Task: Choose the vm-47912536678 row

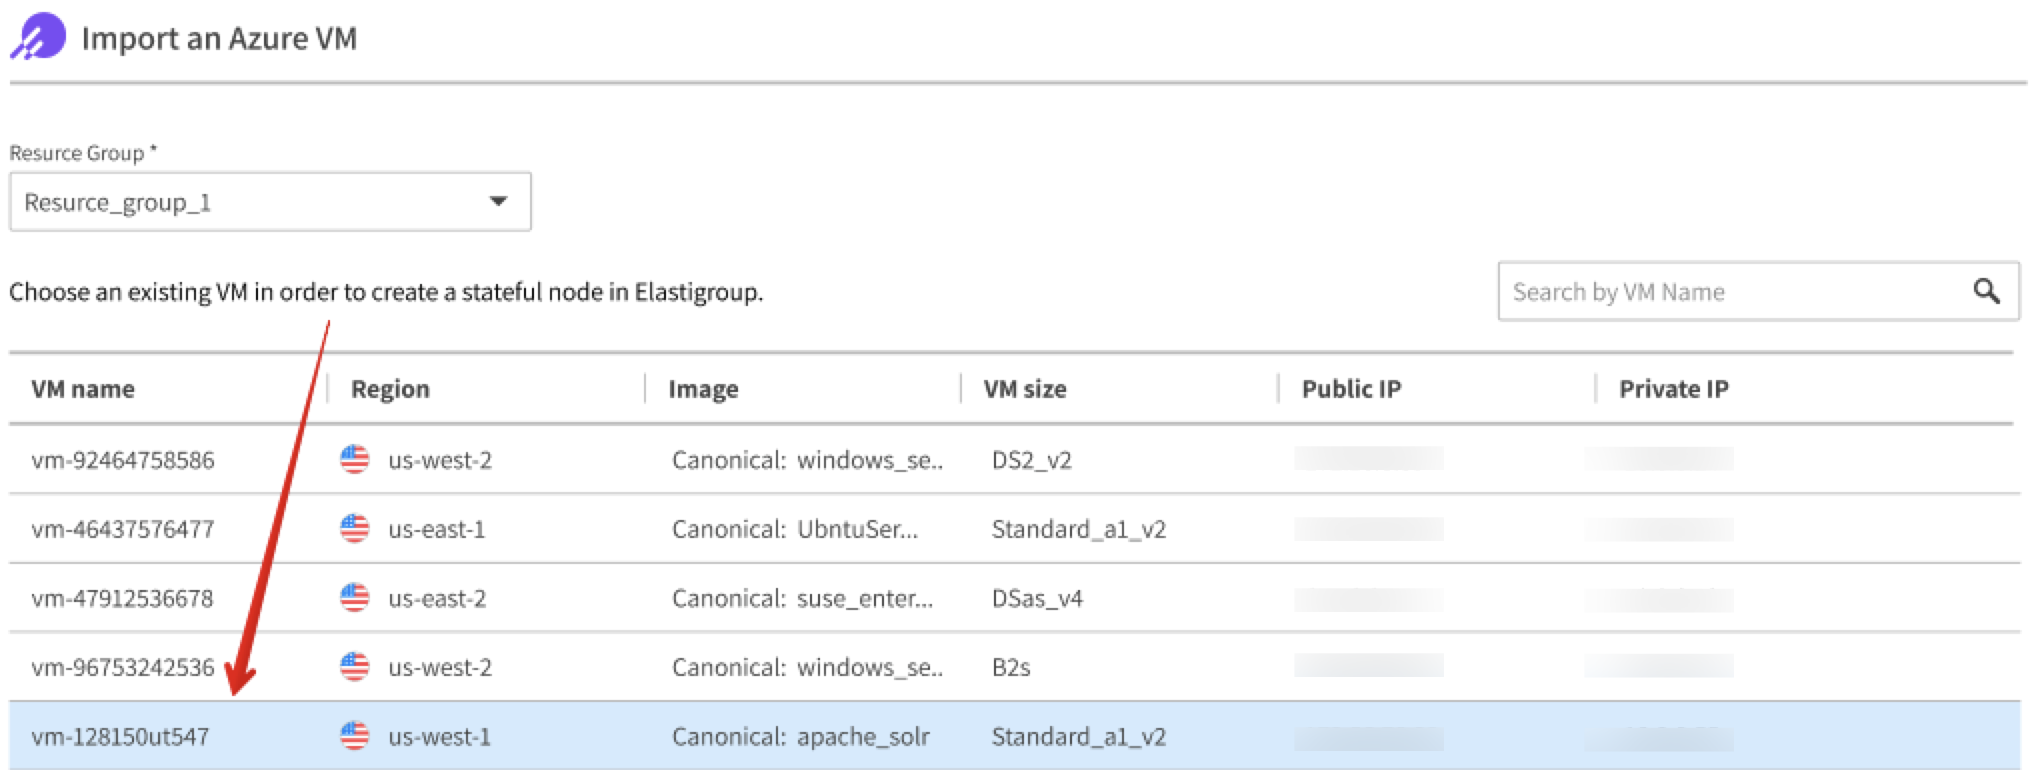Action: click(x=123, y=598)
